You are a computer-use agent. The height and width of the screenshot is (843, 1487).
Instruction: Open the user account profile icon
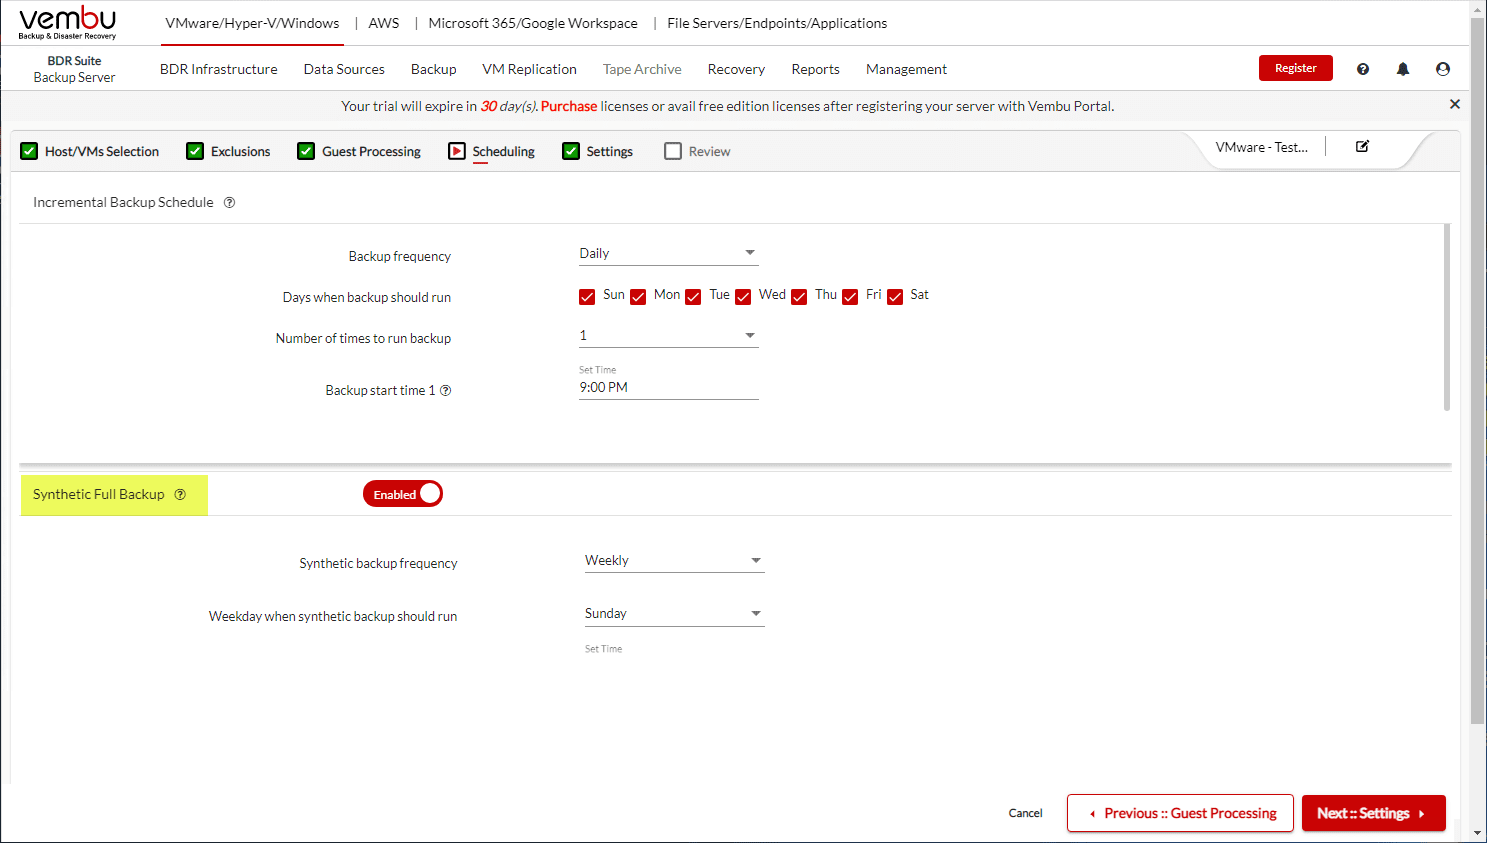(1442, 69)
